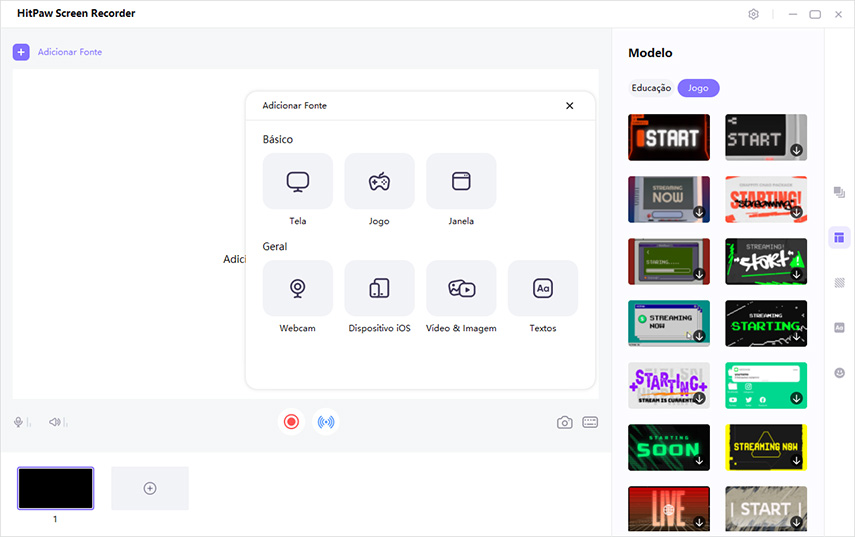Close the Adicionar Fonte dialog
The image size is (855, 537).
(570, 105)
